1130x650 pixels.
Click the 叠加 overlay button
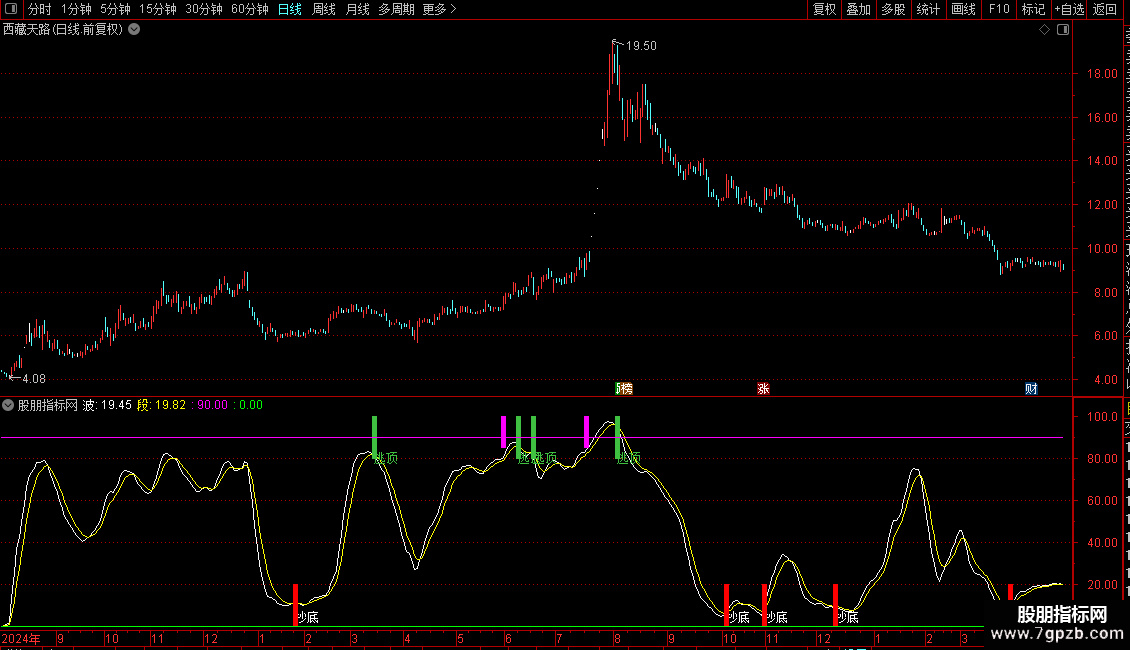pos(858,9)
